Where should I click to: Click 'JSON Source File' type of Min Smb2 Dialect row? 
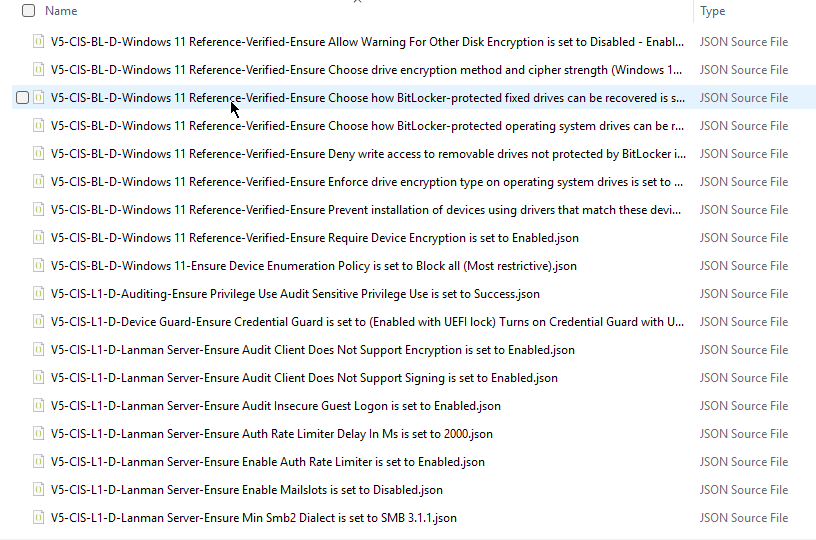[744, 518]
